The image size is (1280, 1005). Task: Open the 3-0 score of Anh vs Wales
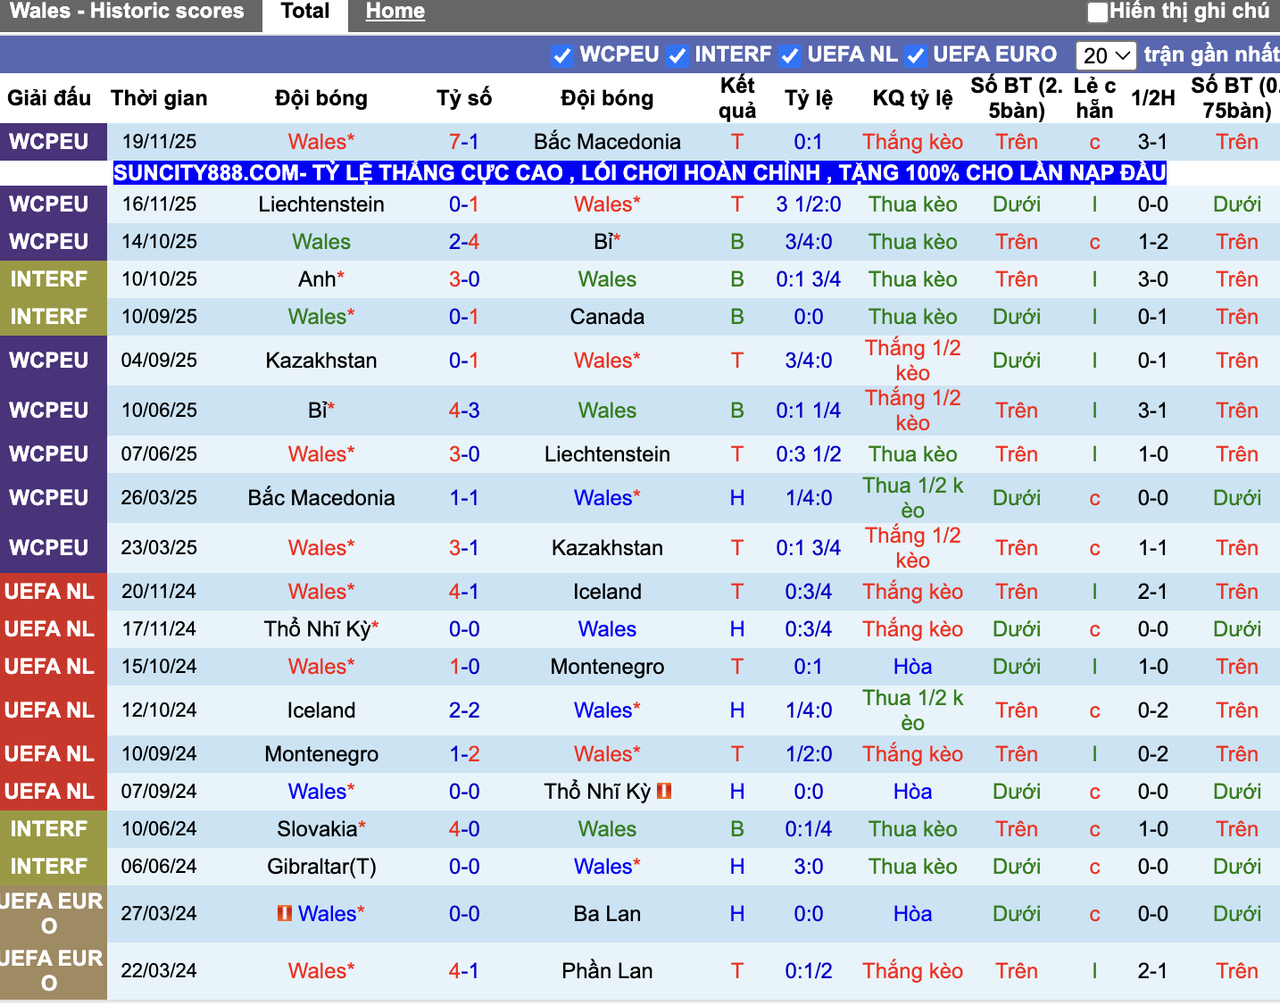tap(464, 279)
